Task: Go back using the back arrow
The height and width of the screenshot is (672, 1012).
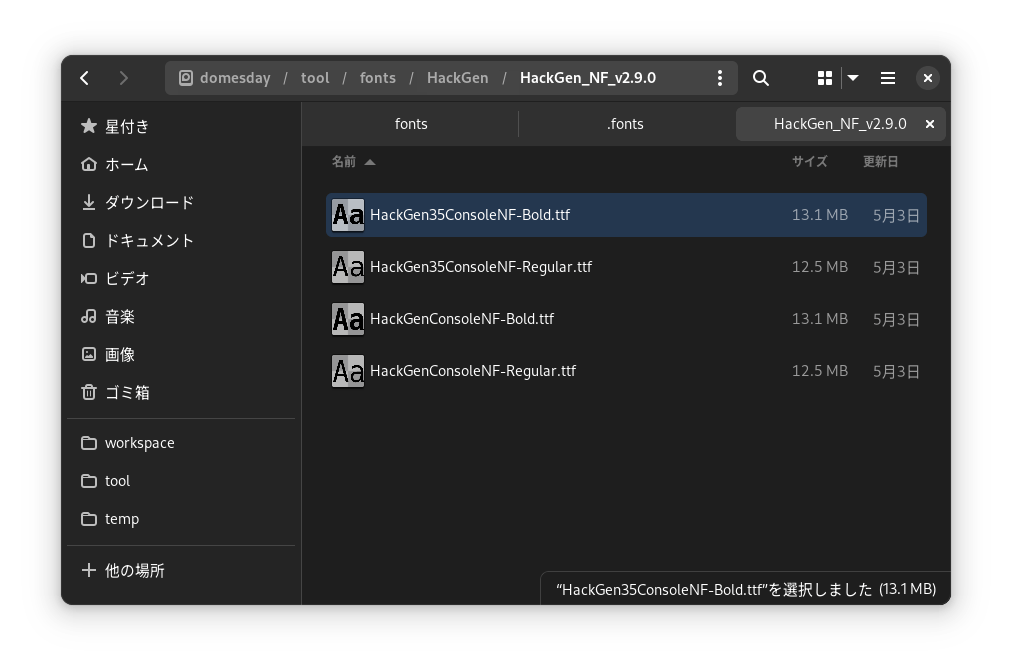Action: click(85, 78)
